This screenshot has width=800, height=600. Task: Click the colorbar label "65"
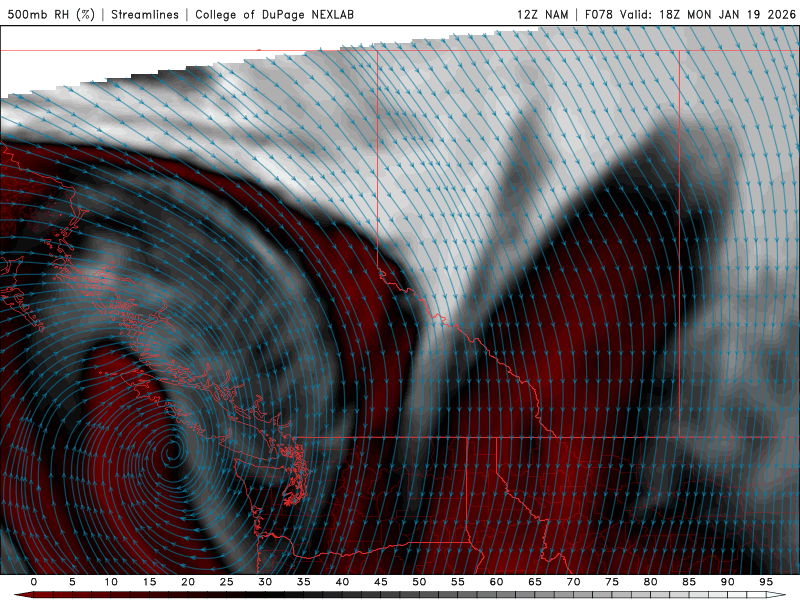(535, 582)
